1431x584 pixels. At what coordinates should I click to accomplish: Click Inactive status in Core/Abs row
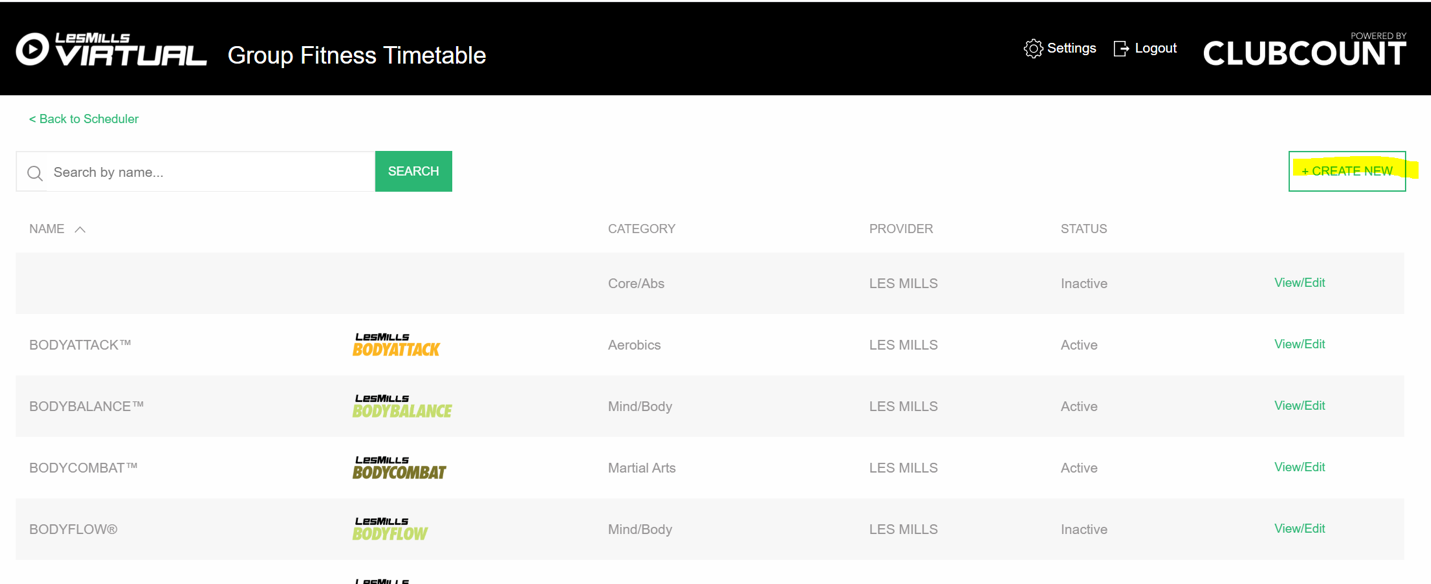[1084, 284]
